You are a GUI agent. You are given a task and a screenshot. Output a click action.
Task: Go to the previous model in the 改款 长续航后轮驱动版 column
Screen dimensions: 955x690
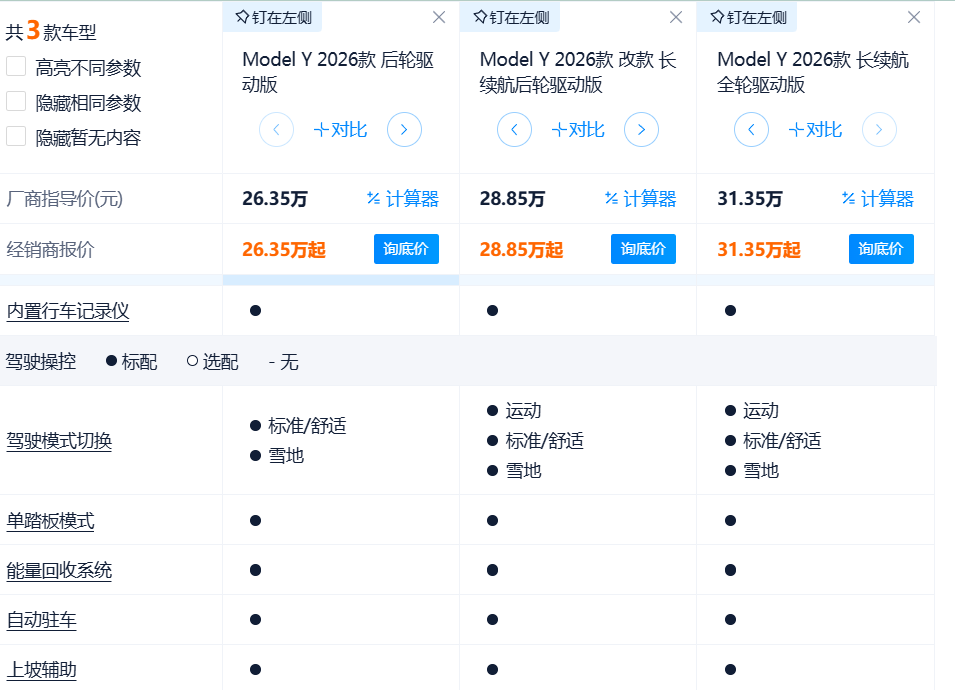tap(514, 130)
